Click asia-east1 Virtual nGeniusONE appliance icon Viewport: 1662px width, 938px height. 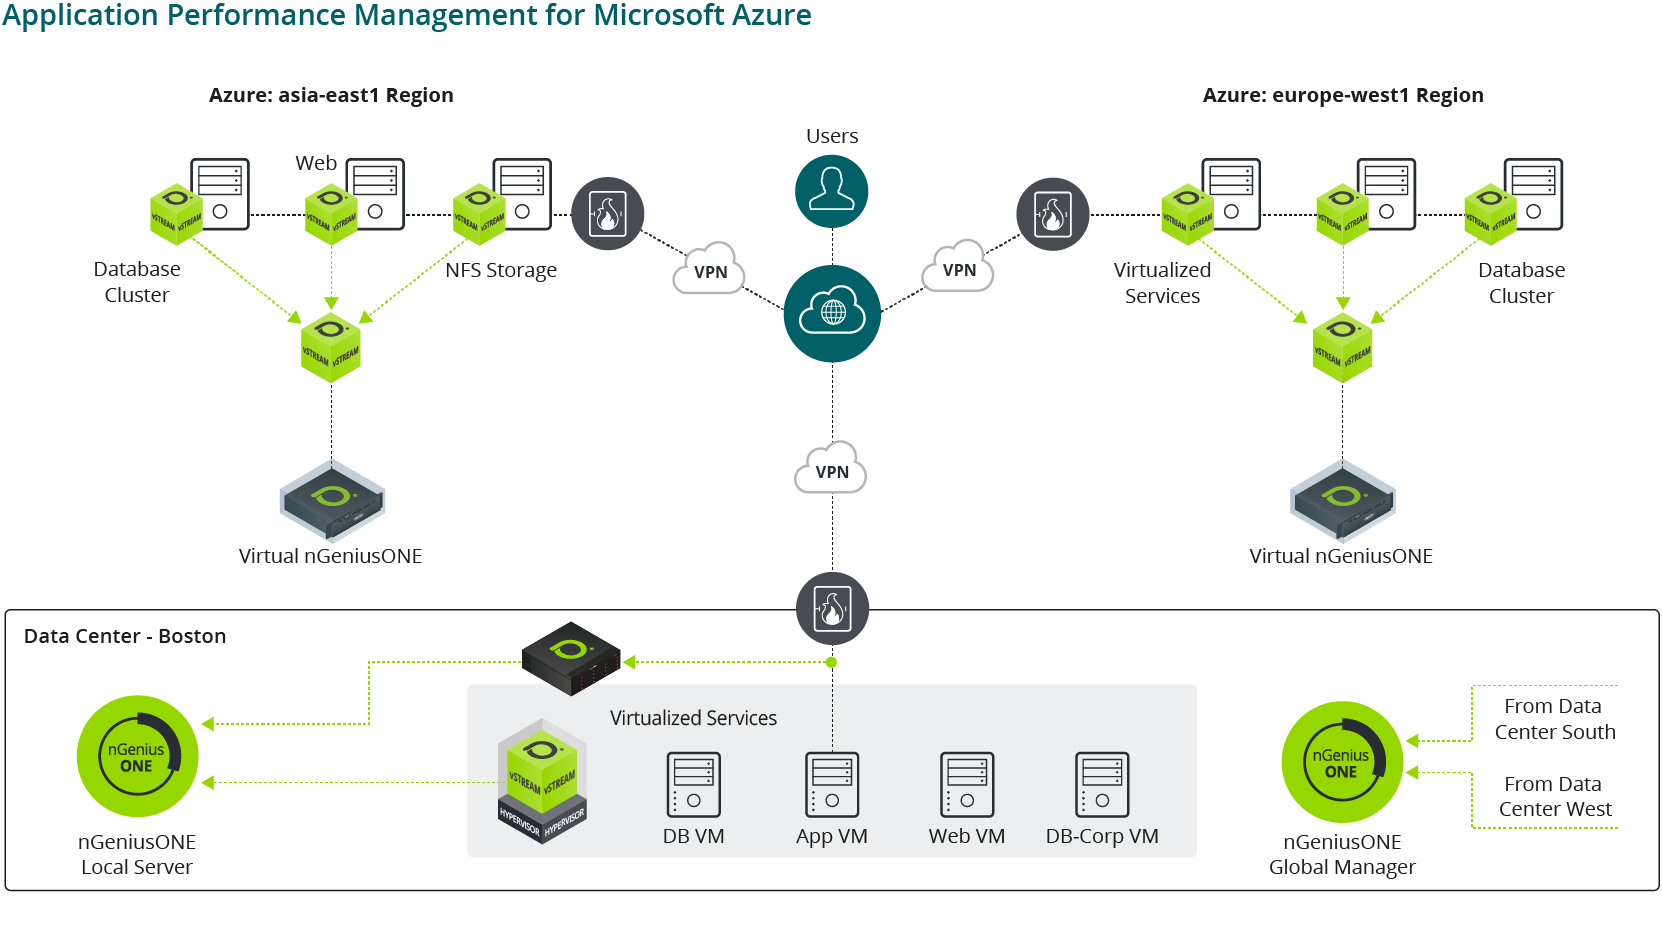(x=332, y=501)
